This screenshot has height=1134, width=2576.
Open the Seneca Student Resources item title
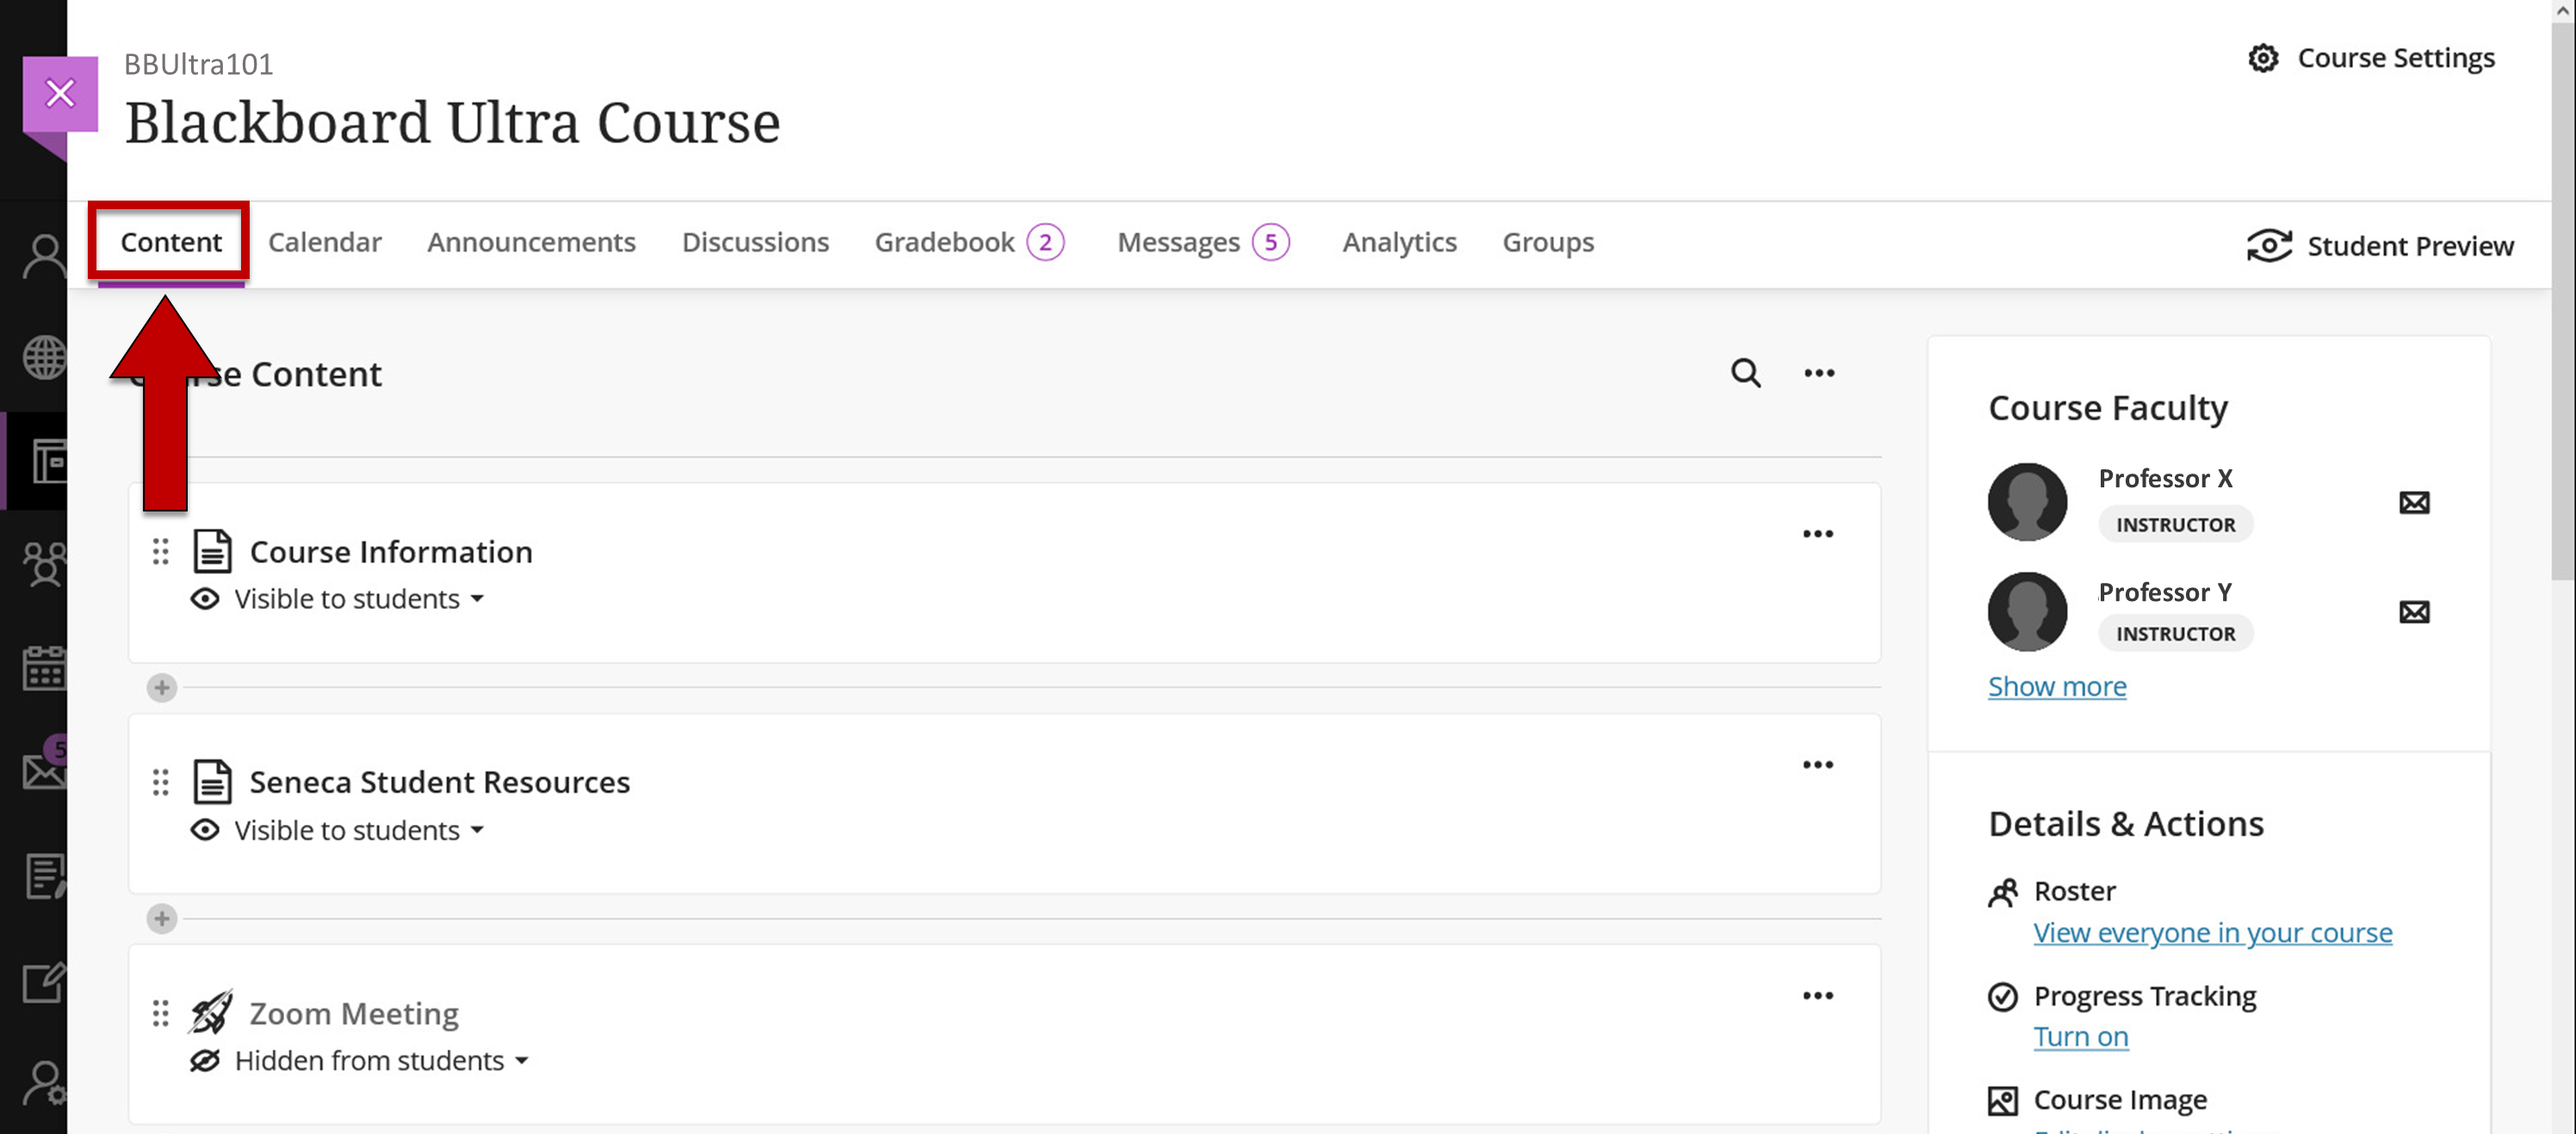click(x=440, y=782)
